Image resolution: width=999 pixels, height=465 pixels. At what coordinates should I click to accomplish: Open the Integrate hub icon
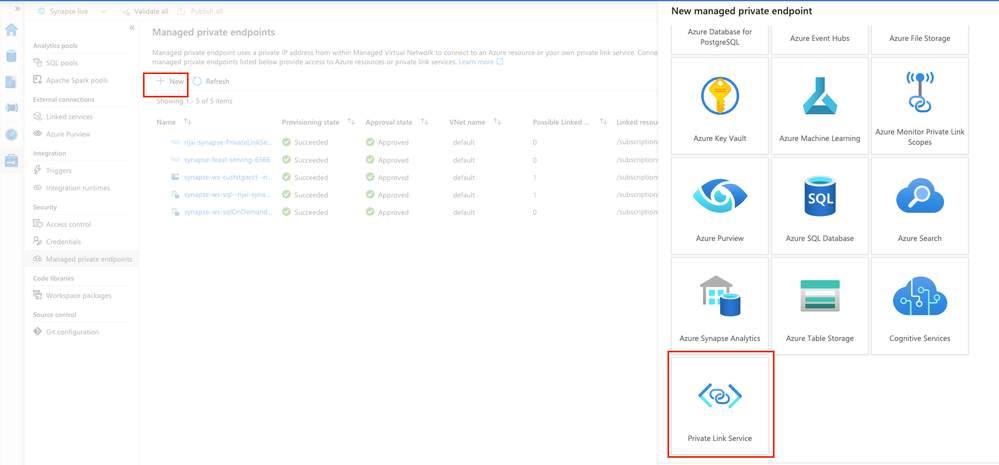click(x=11, y=108)
